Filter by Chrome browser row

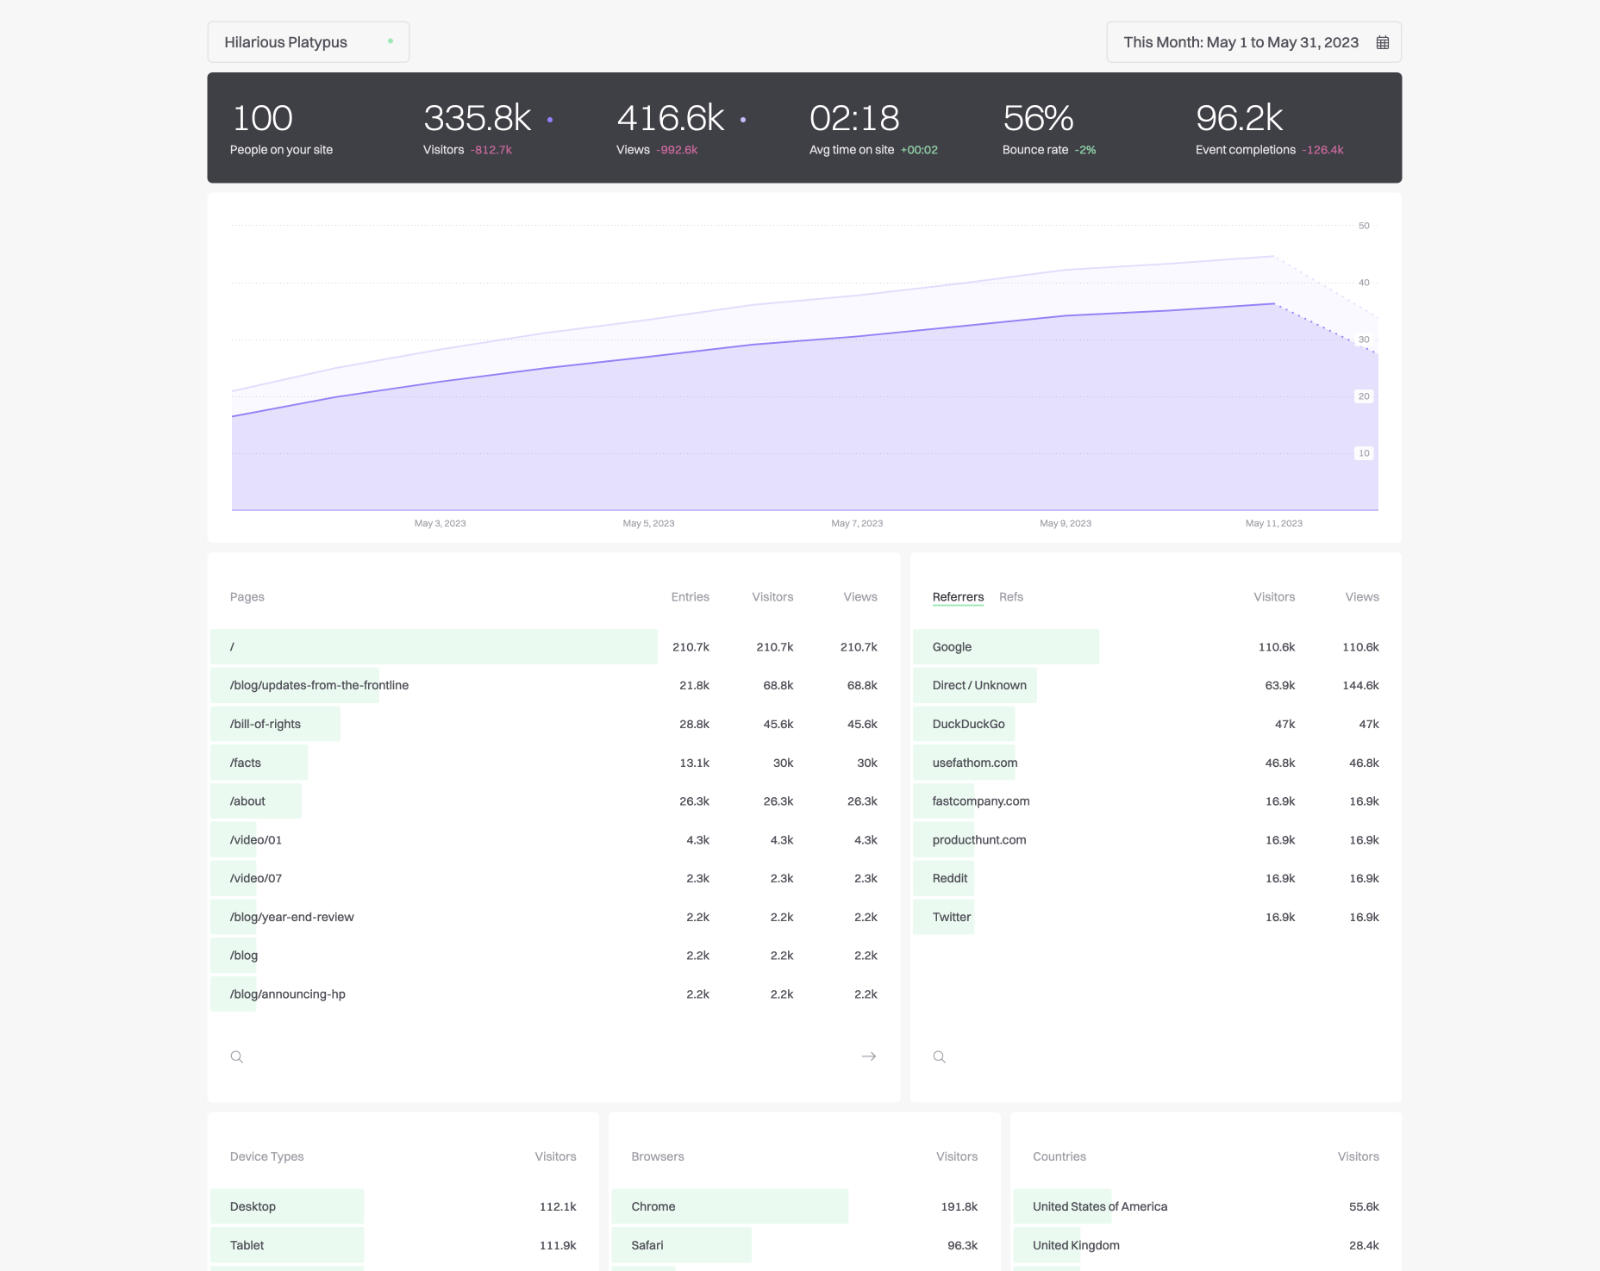pyautogui.click(x=804, y=1207)
